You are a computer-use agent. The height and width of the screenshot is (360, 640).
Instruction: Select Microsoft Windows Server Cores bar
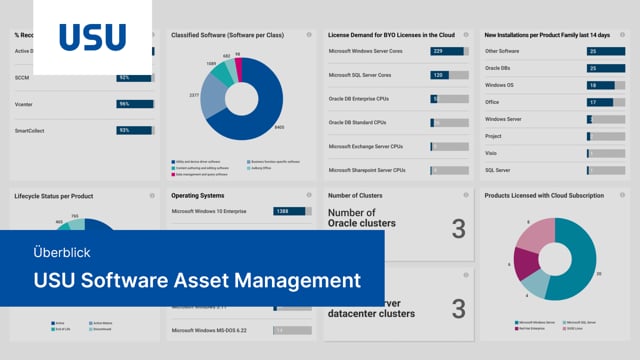click(449, 51)
